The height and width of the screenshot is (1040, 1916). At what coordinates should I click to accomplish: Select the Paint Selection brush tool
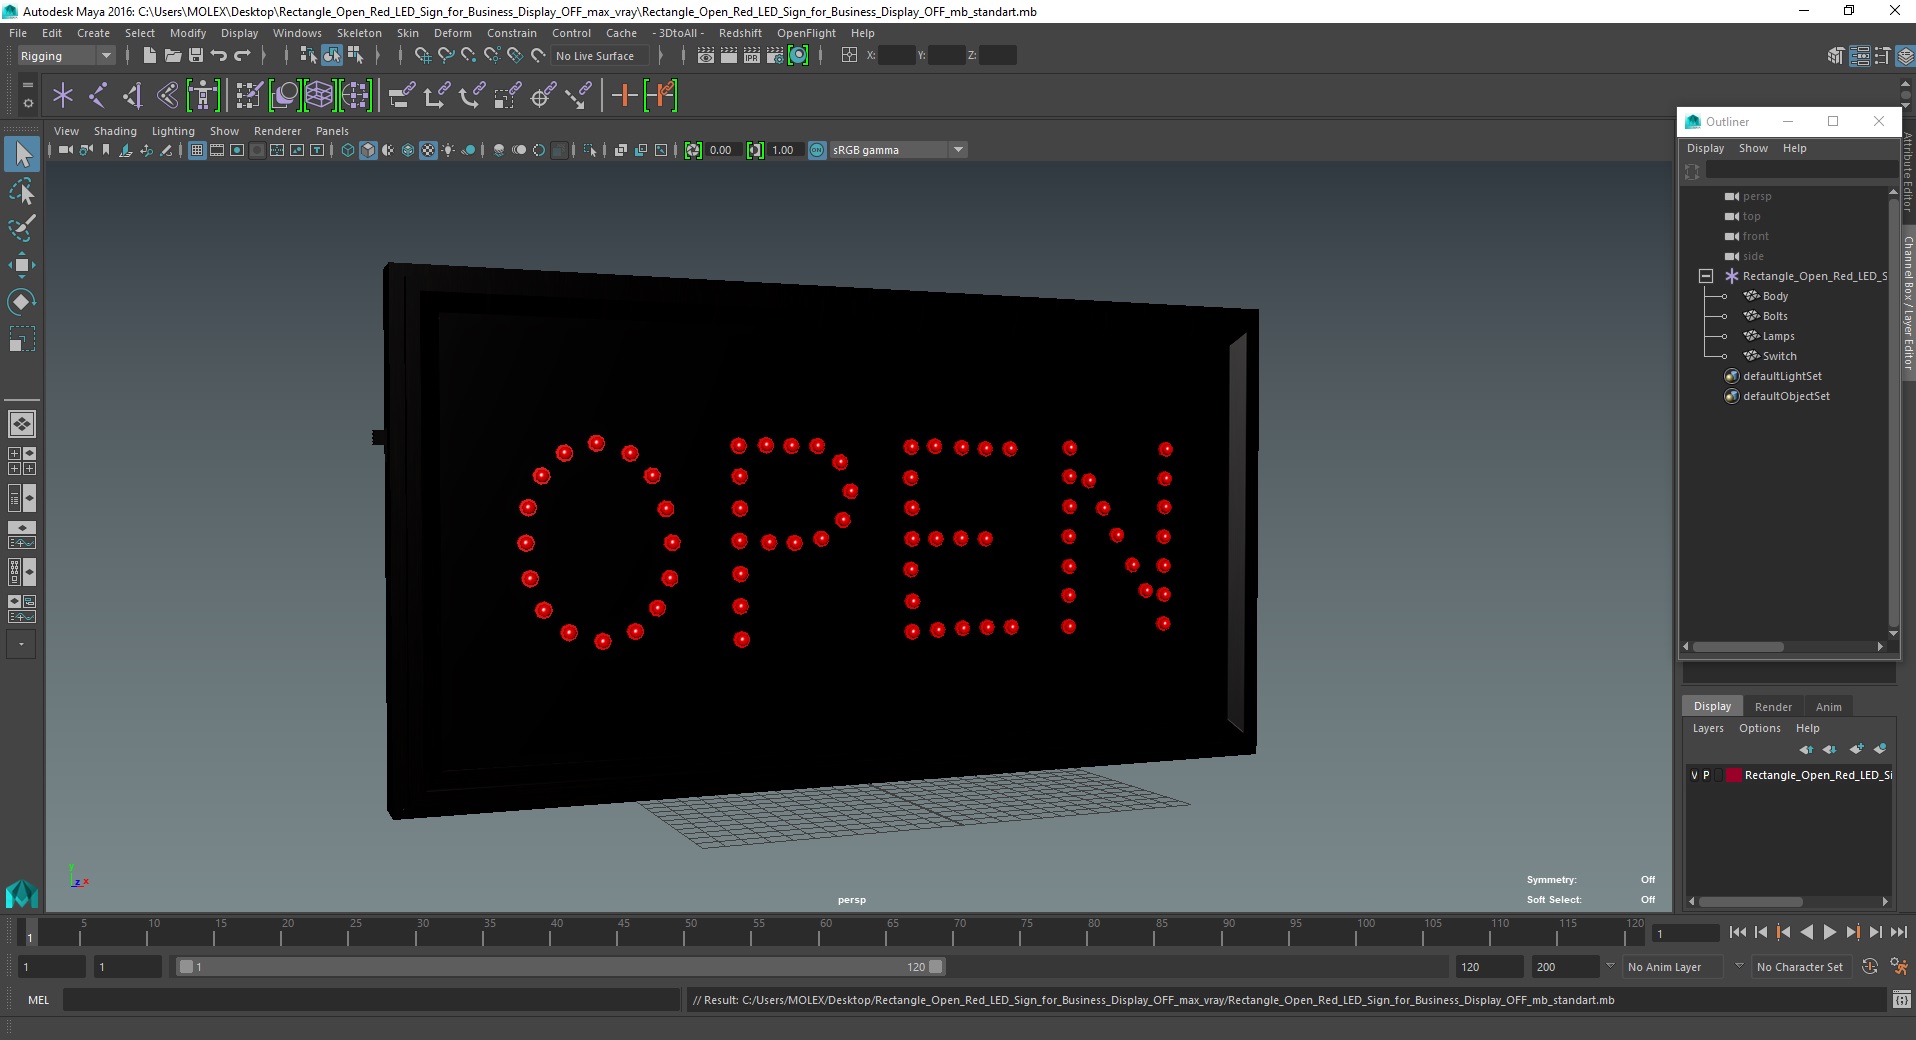[22, 228]
